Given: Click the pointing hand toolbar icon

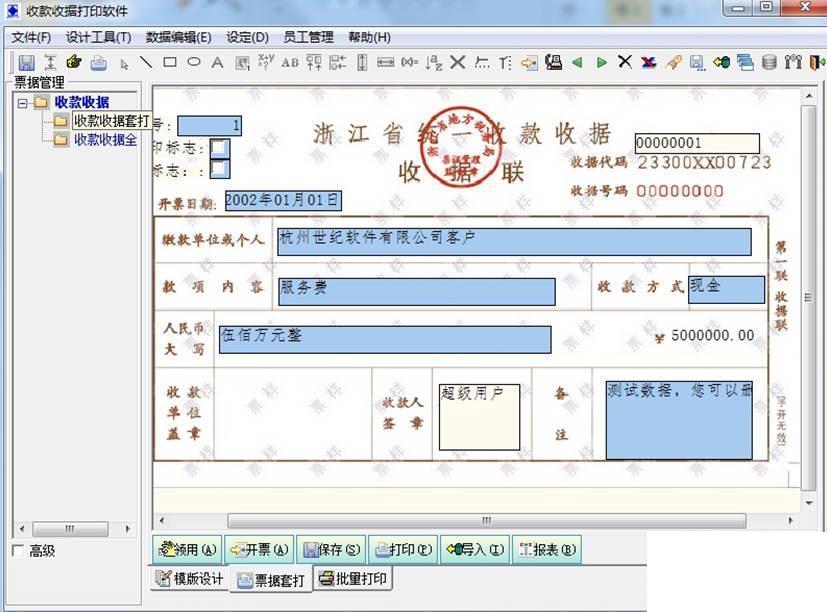Looking at the screenshot, I should tap(74, 62).
